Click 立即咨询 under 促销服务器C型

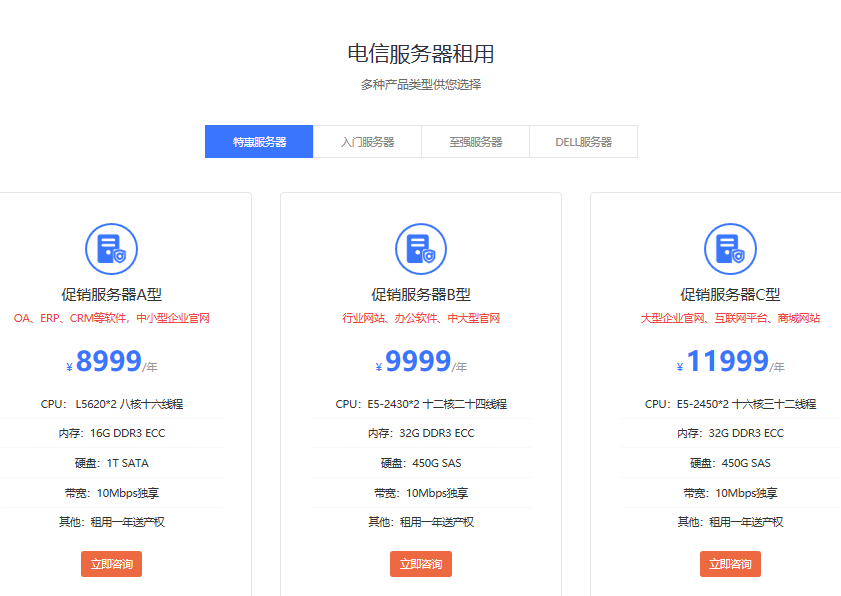[730, 564]
